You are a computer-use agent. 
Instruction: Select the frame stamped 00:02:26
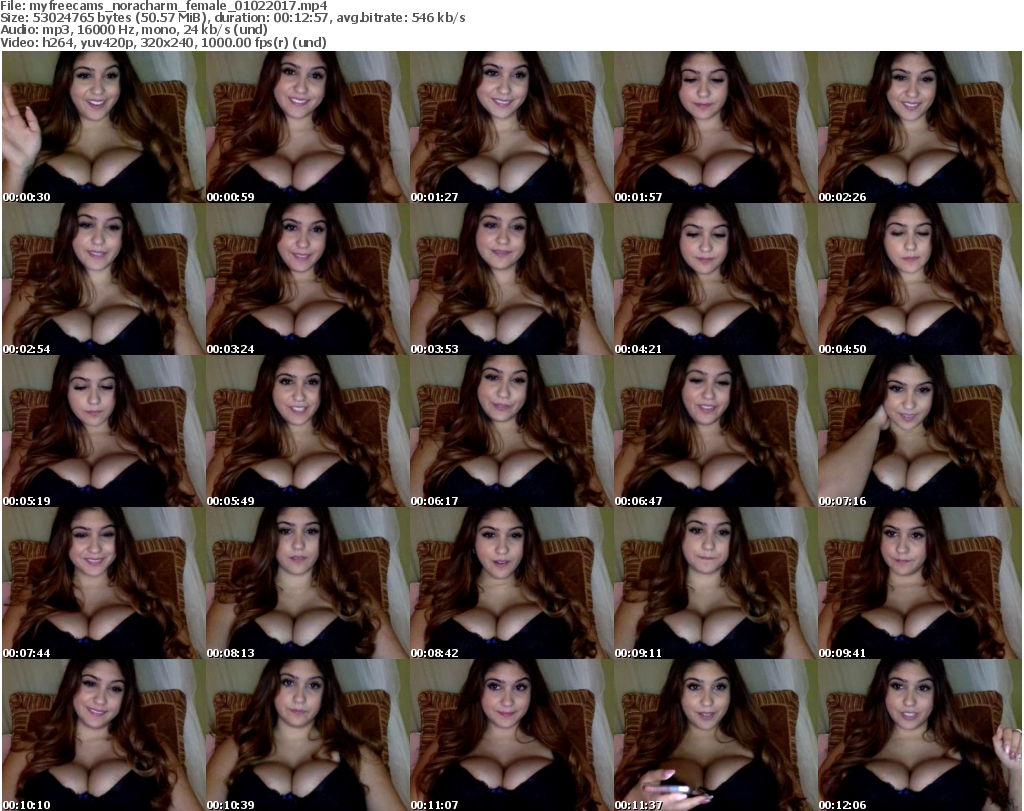[920, 127]
